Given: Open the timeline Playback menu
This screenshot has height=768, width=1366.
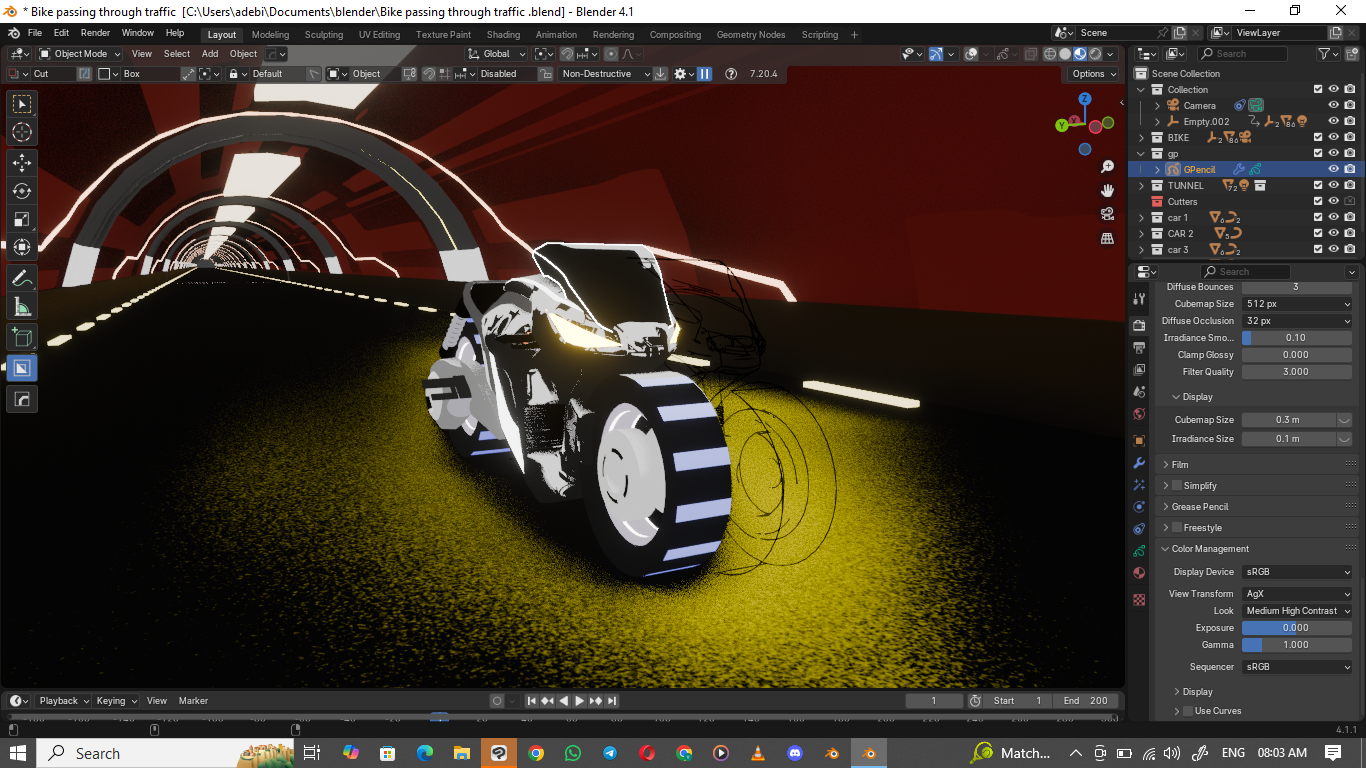Looking at the screenshot, I should coord(63,701).
